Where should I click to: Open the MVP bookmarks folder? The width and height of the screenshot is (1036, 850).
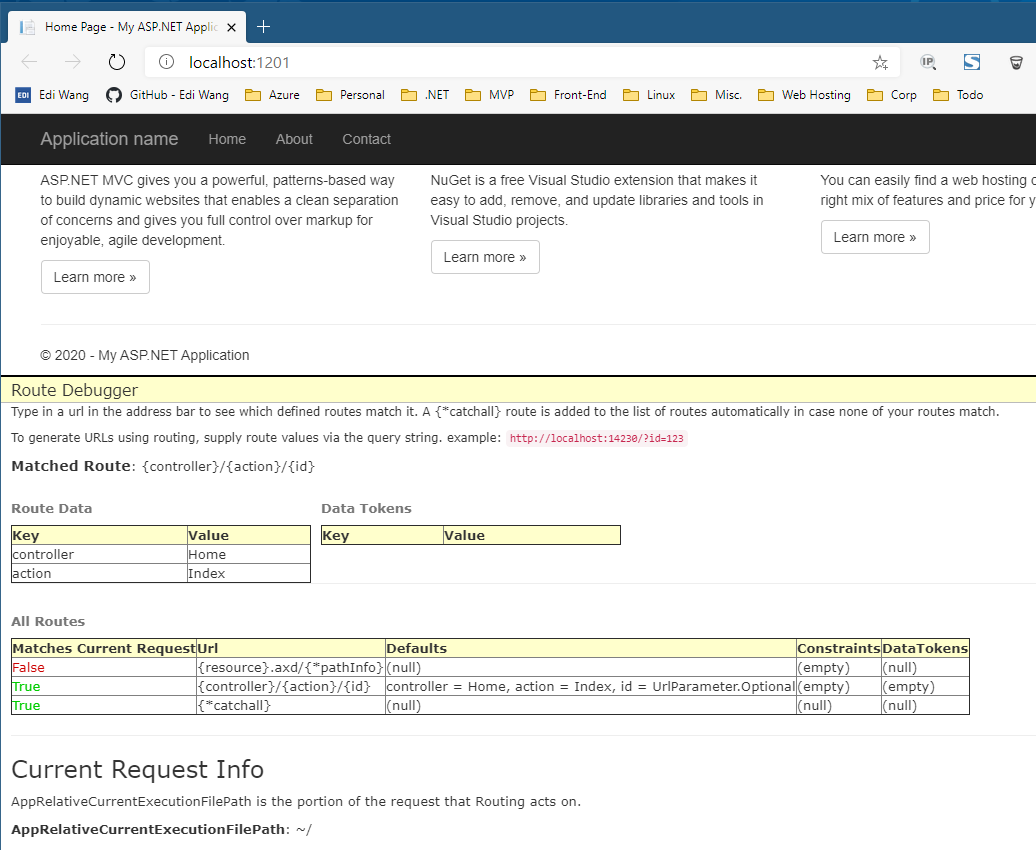tap(490, 95)
